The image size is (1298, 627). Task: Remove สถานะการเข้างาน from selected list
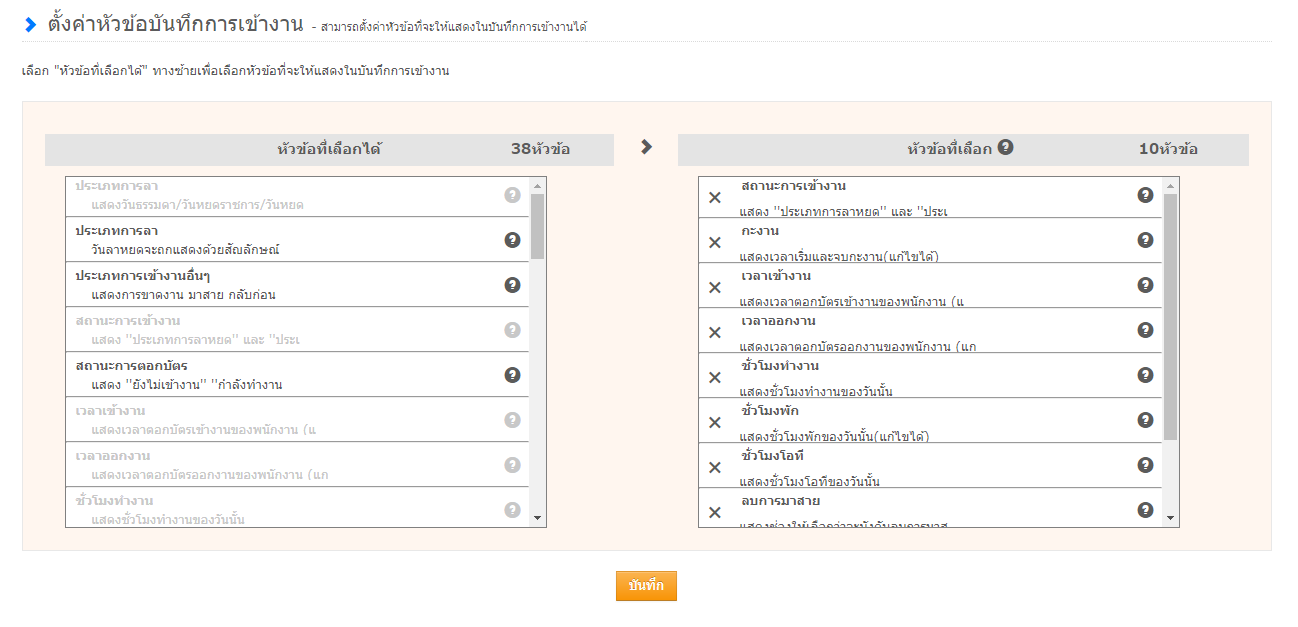(x=715, y=197)
